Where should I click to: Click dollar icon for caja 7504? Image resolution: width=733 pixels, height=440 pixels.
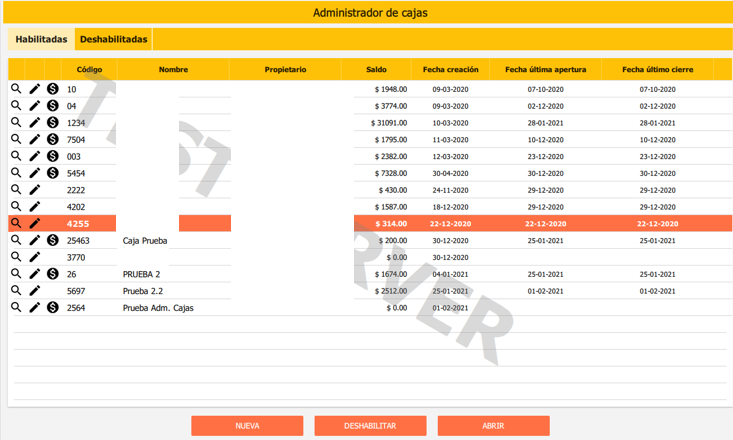click(53, 139)
